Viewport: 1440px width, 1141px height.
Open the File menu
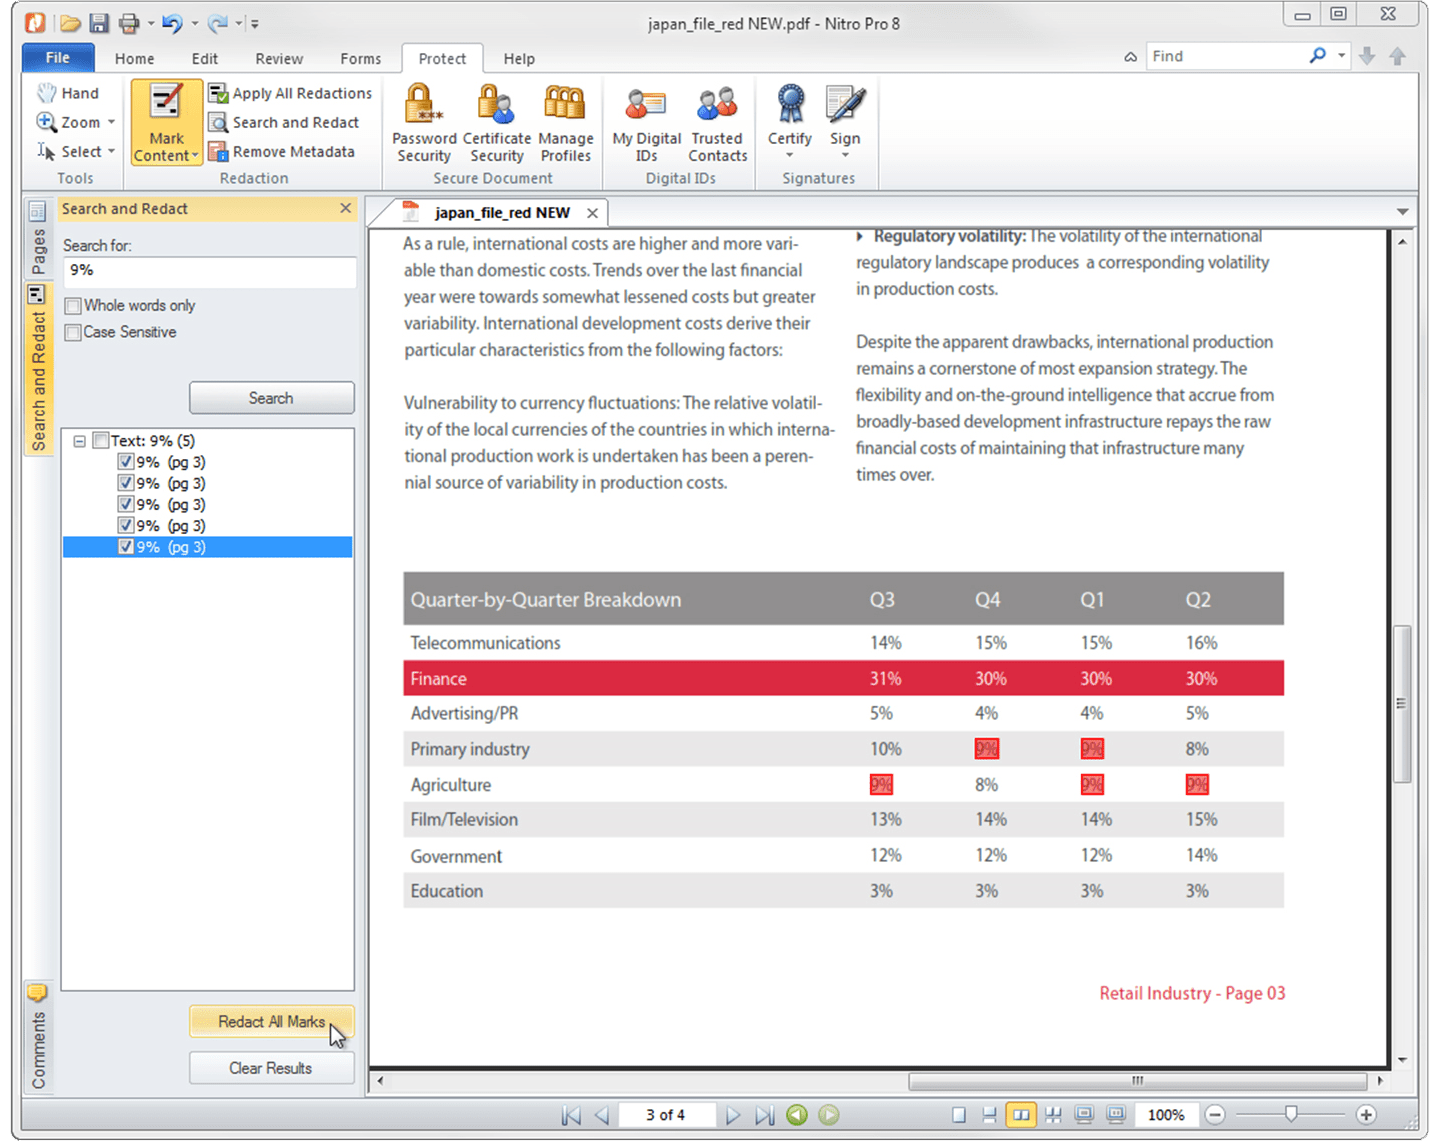[x=57, y=58]
